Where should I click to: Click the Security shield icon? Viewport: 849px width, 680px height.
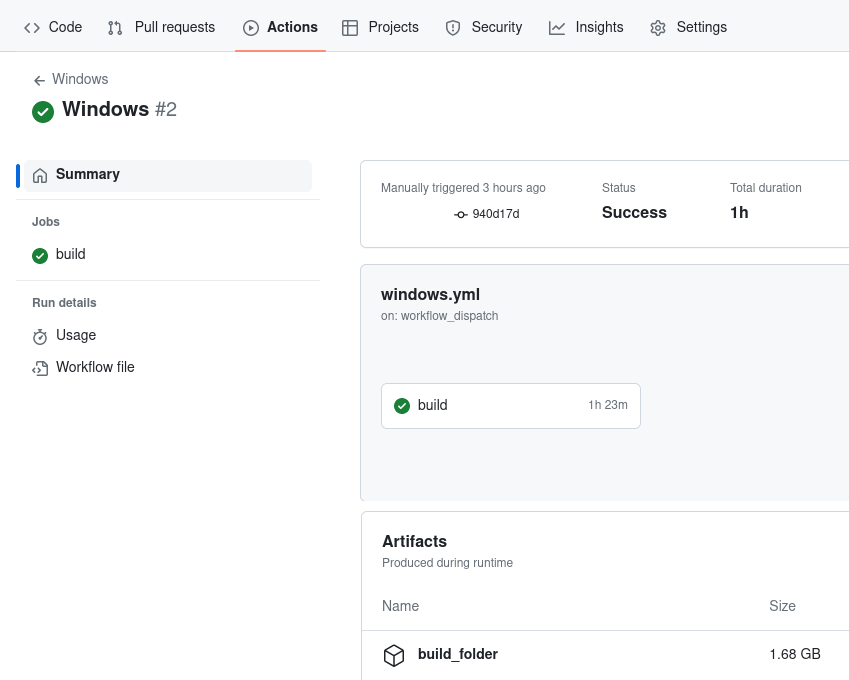pyautogui.click(x=453, y=28)
